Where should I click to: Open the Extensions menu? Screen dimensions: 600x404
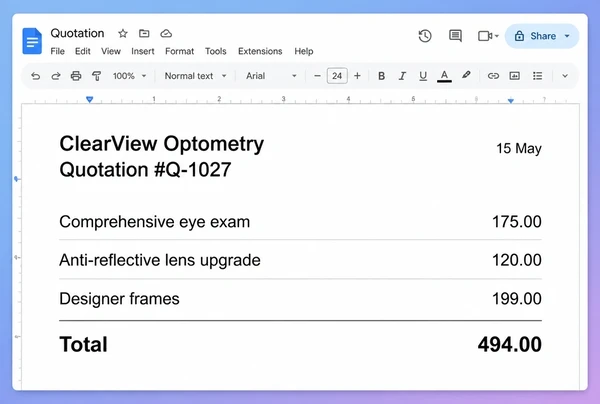coord(260,51)
